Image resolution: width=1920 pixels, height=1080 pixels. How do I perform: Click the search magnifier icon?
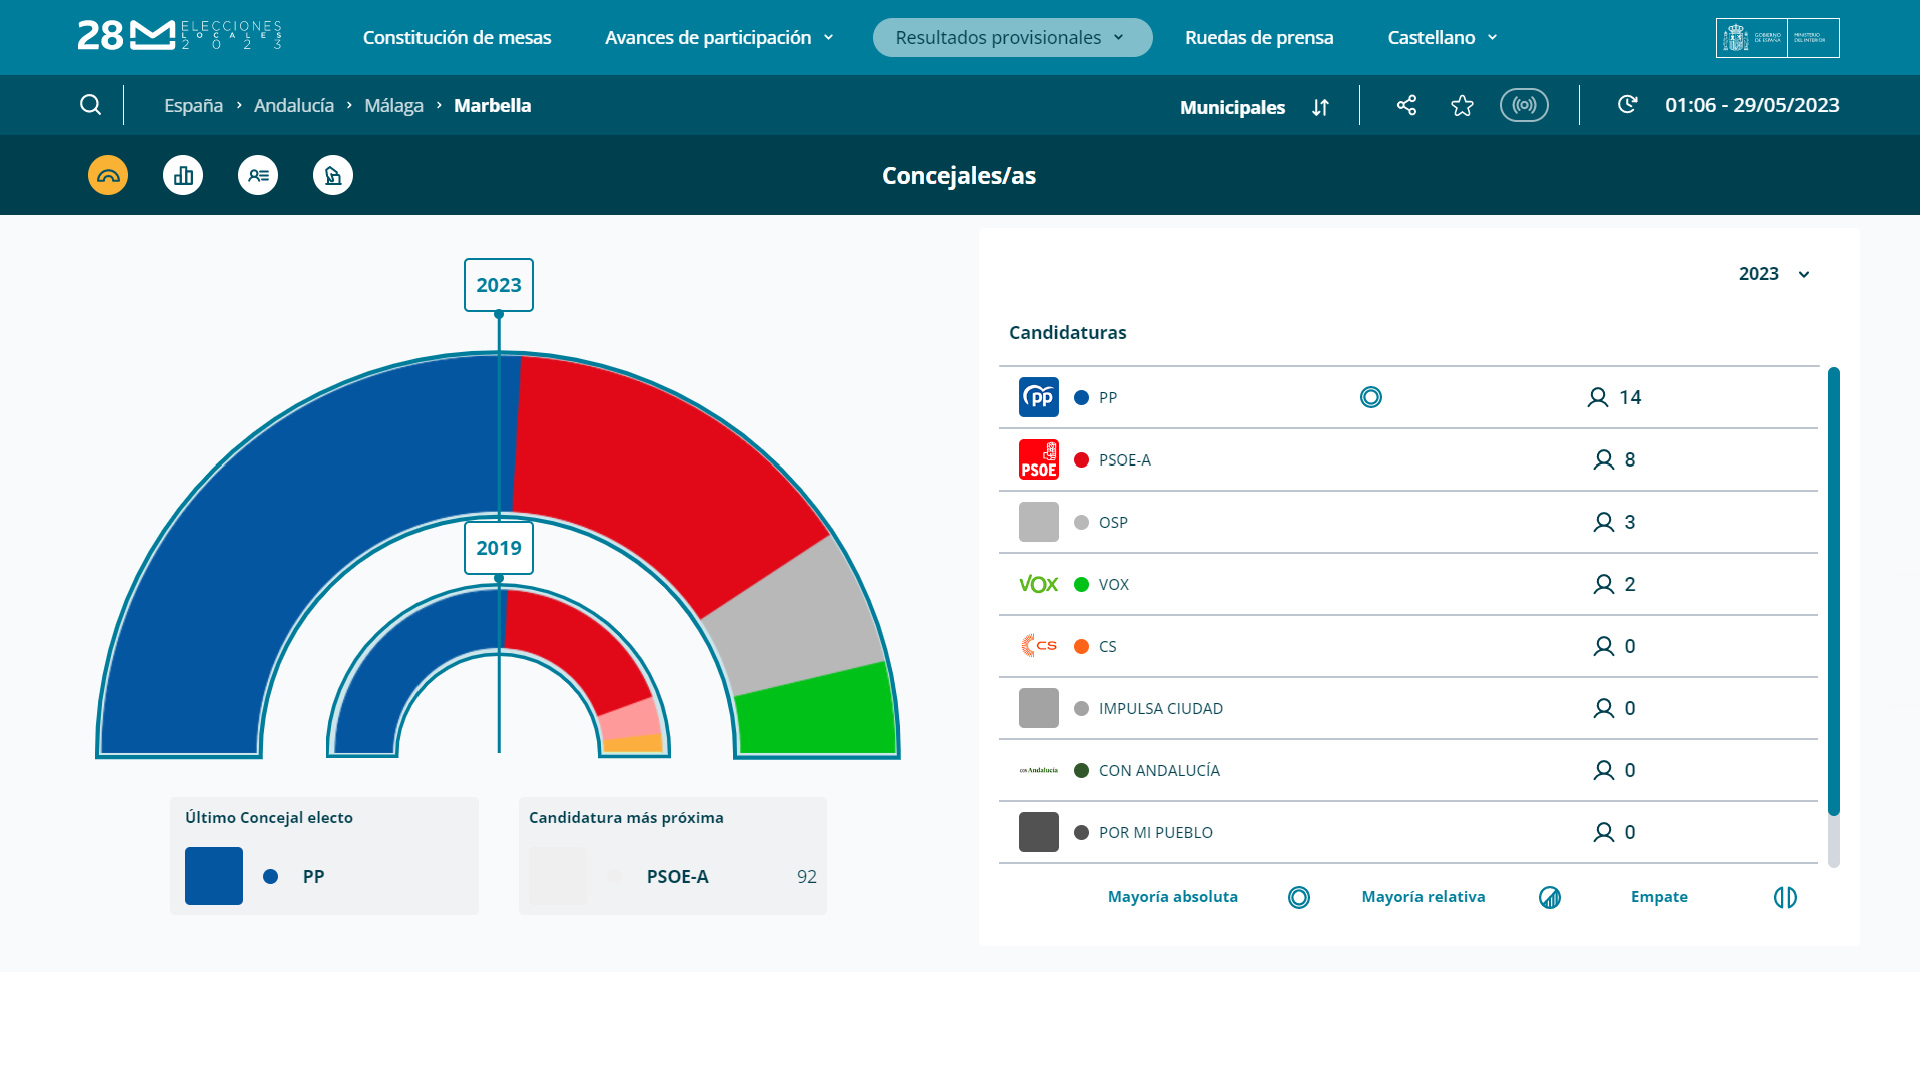click(x=90, y=105)
